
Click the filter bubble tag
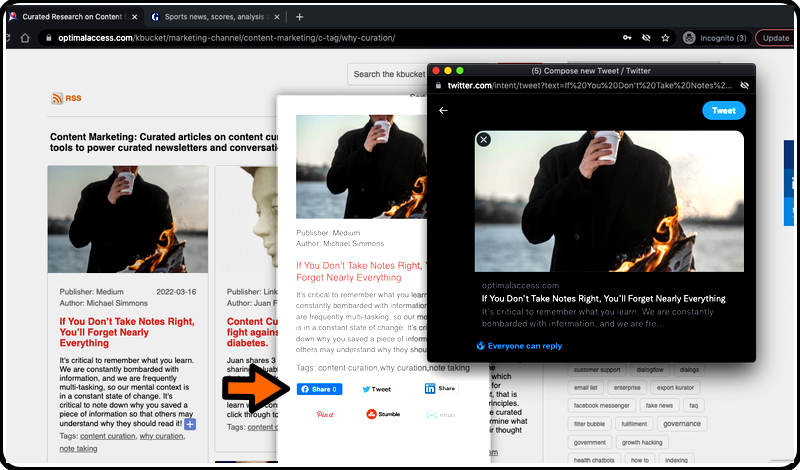[589, 424]
